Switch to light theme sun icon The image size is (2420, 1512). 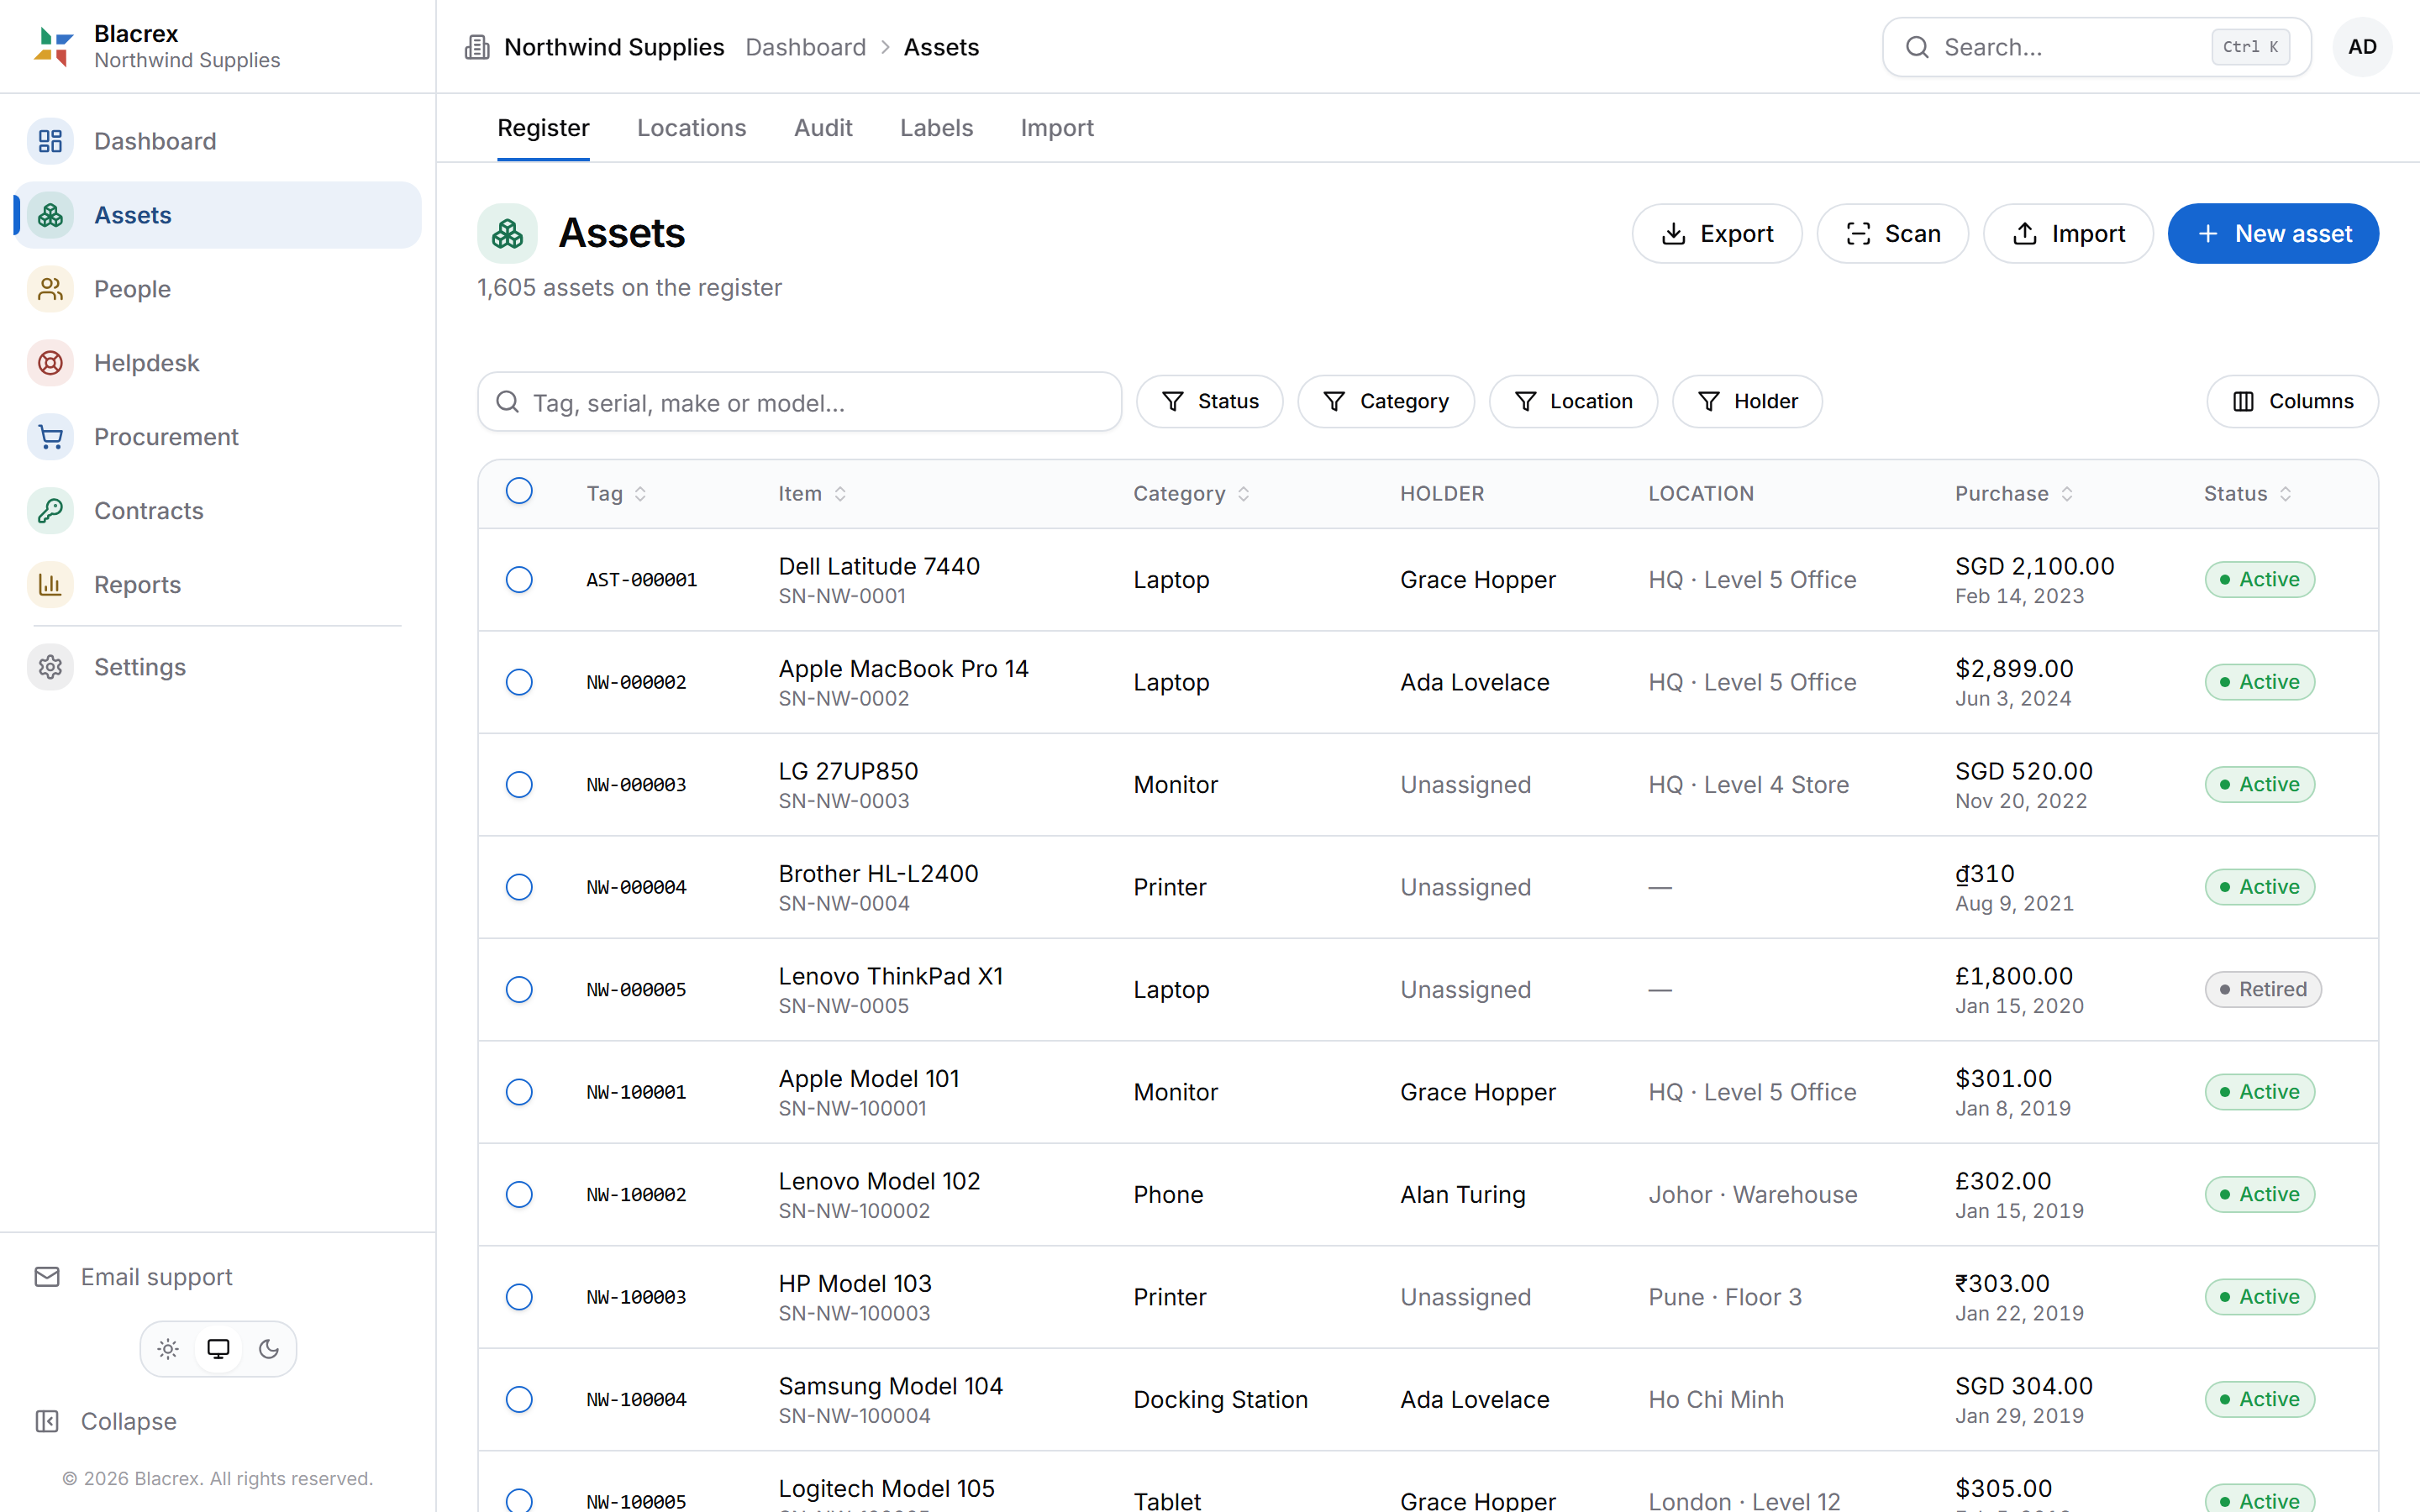[168, 1349]
